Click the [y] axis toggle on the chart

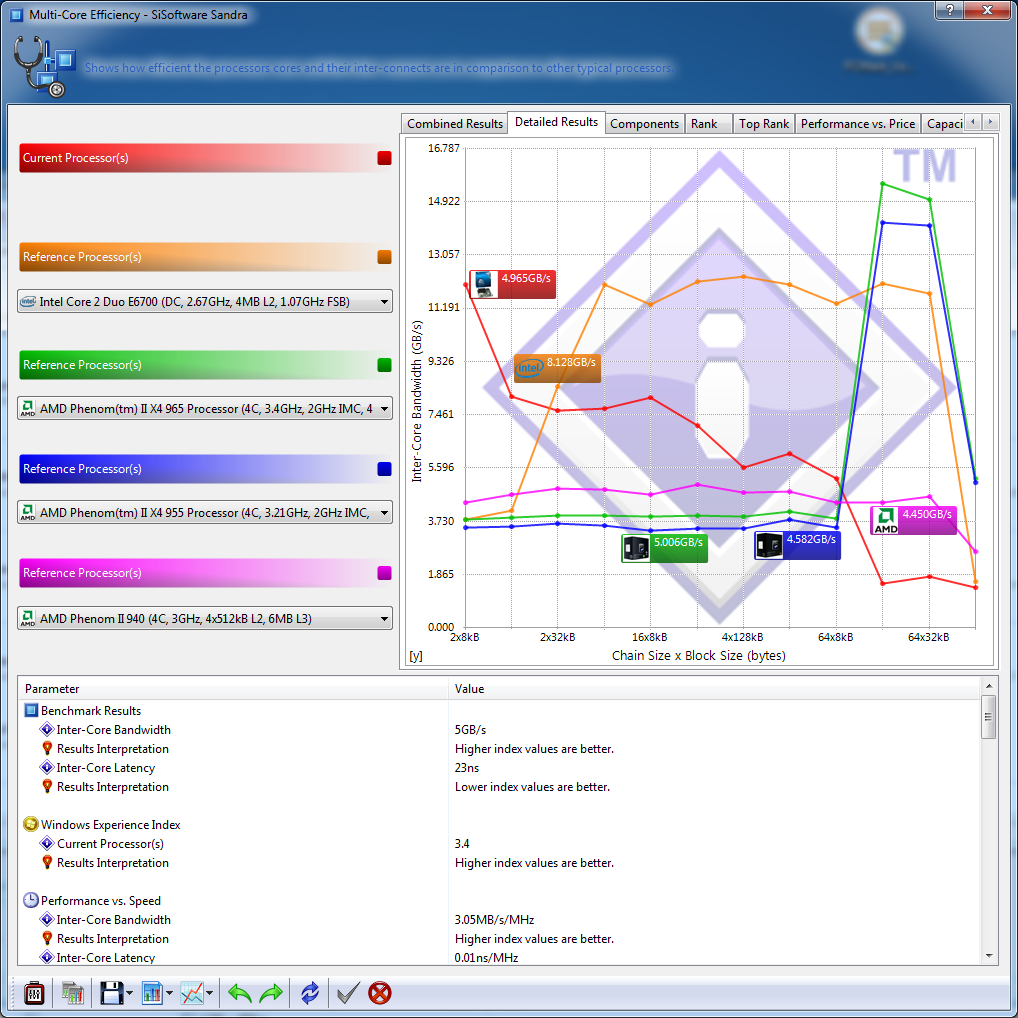[x=416, y=656]
